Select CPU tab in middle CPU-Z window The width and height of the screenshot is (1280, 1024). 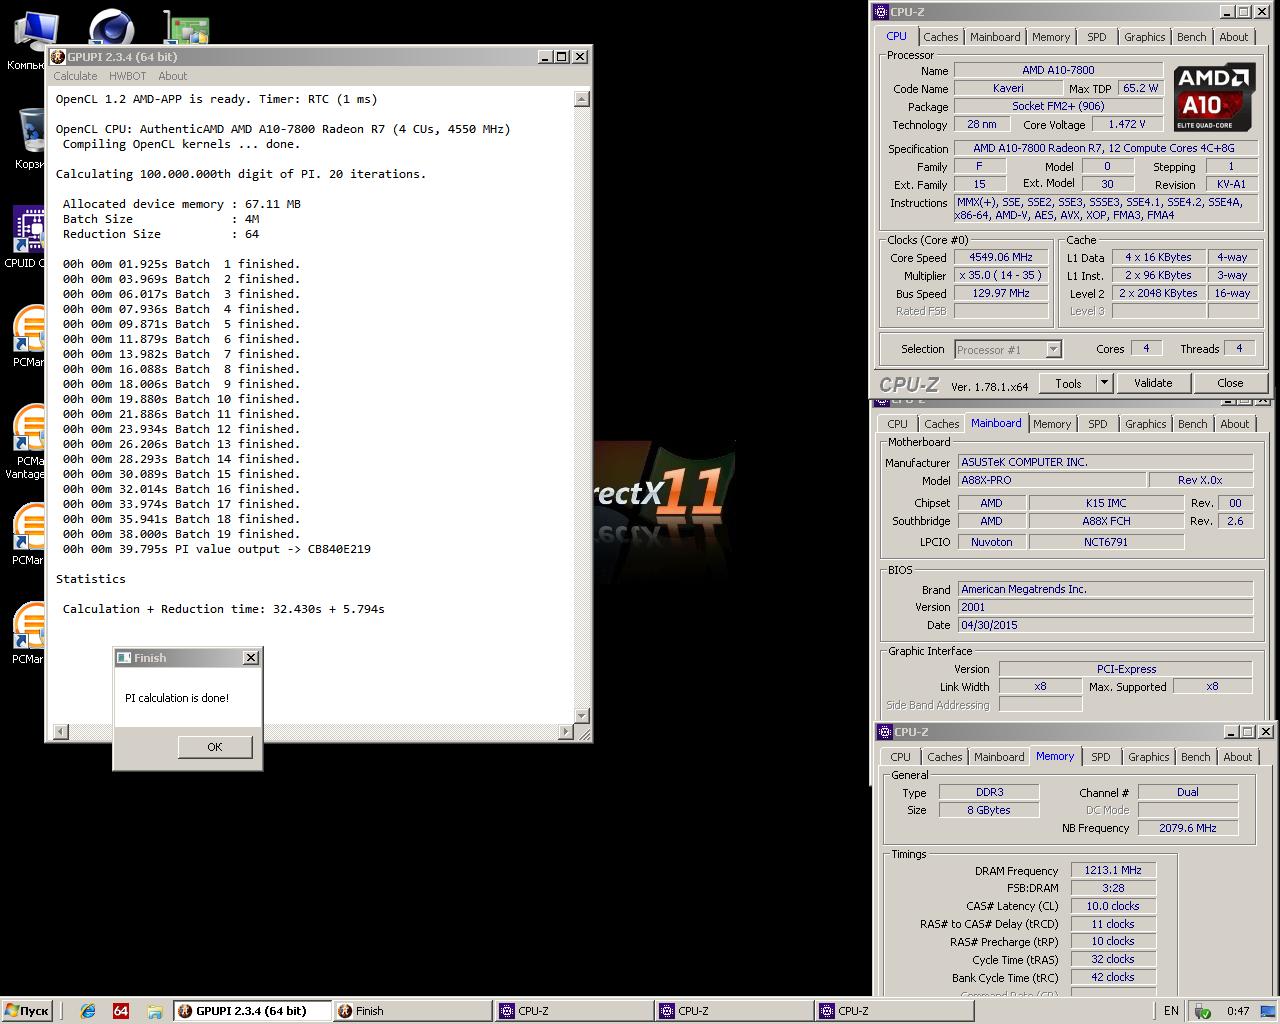(897, 424)
